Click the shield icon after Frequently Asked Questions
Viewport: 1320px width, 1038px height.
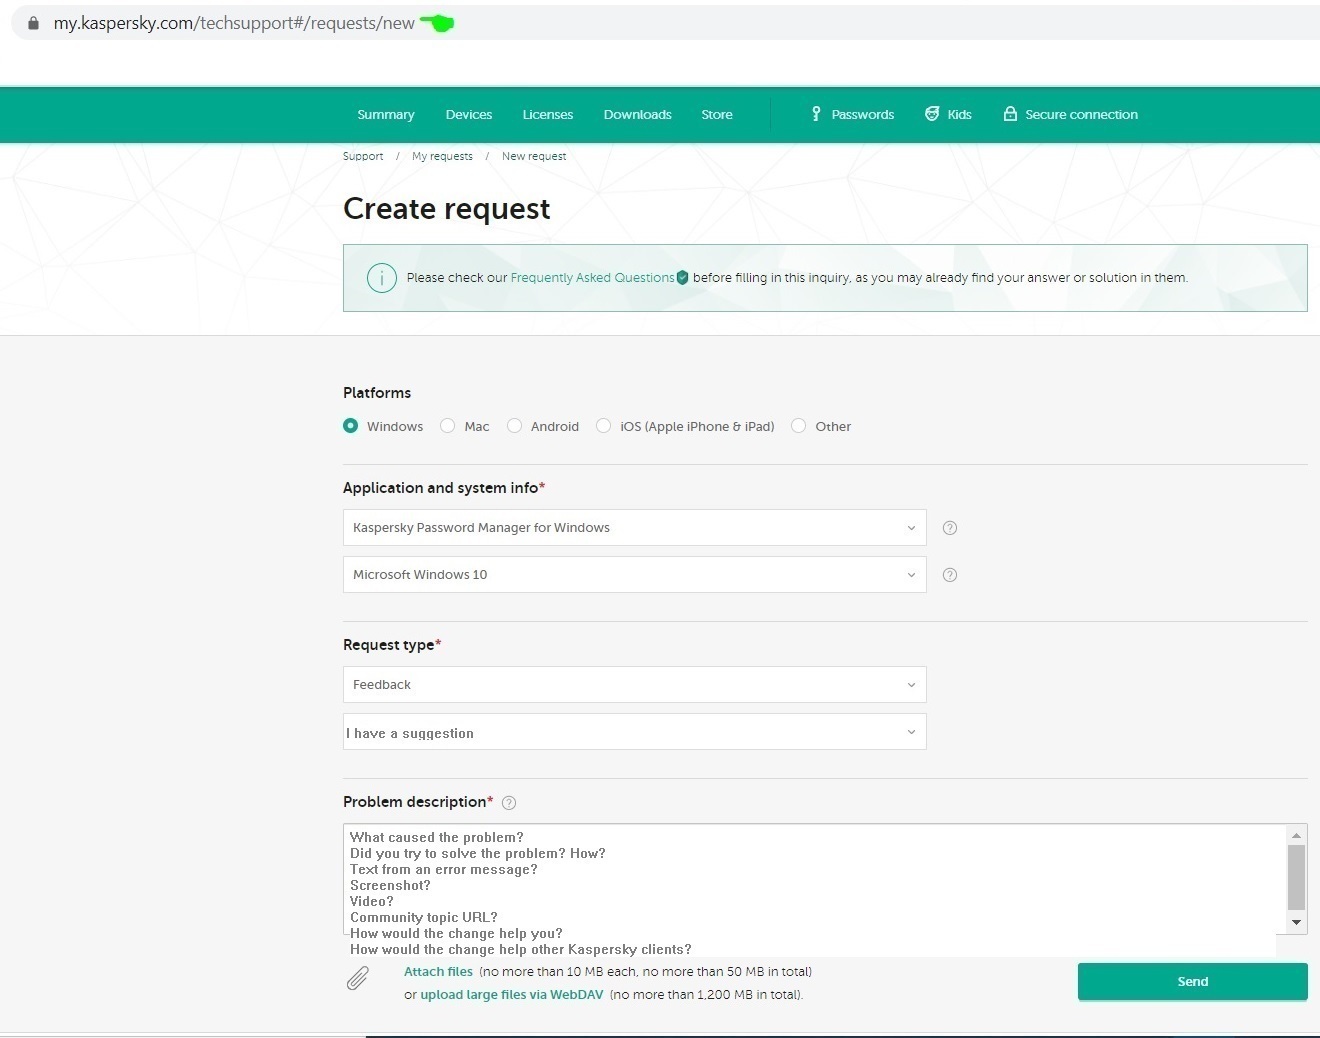tap(682, 278)
